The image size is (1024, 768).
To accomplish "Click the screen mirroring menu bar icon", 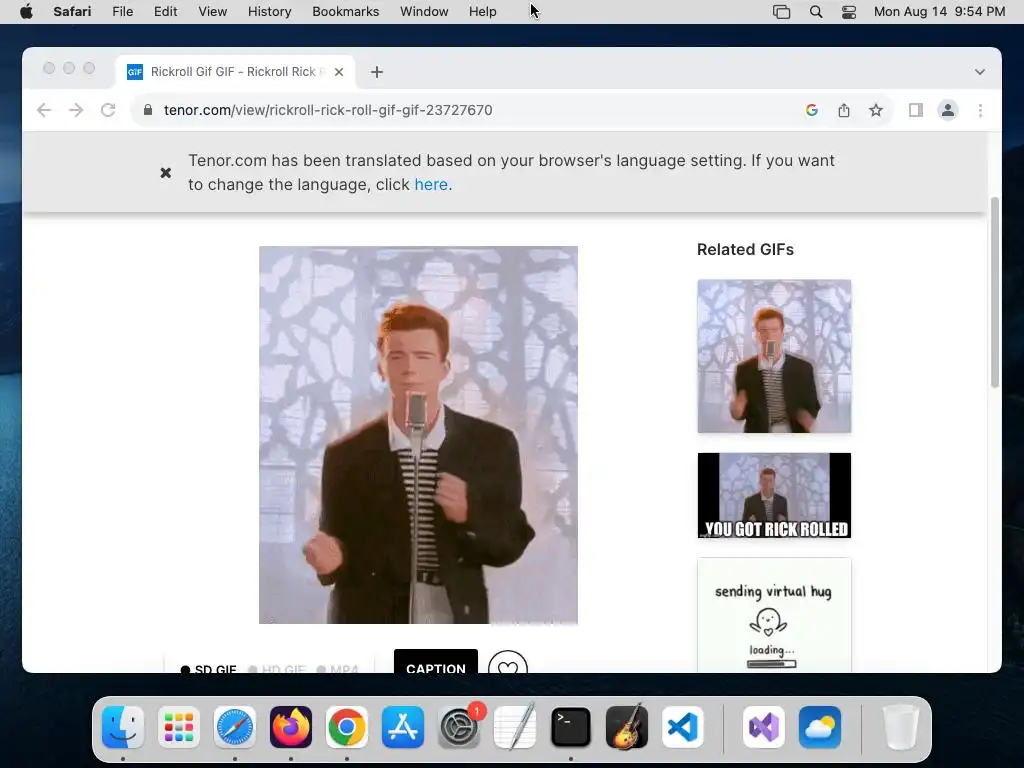I will pos(781,12).
